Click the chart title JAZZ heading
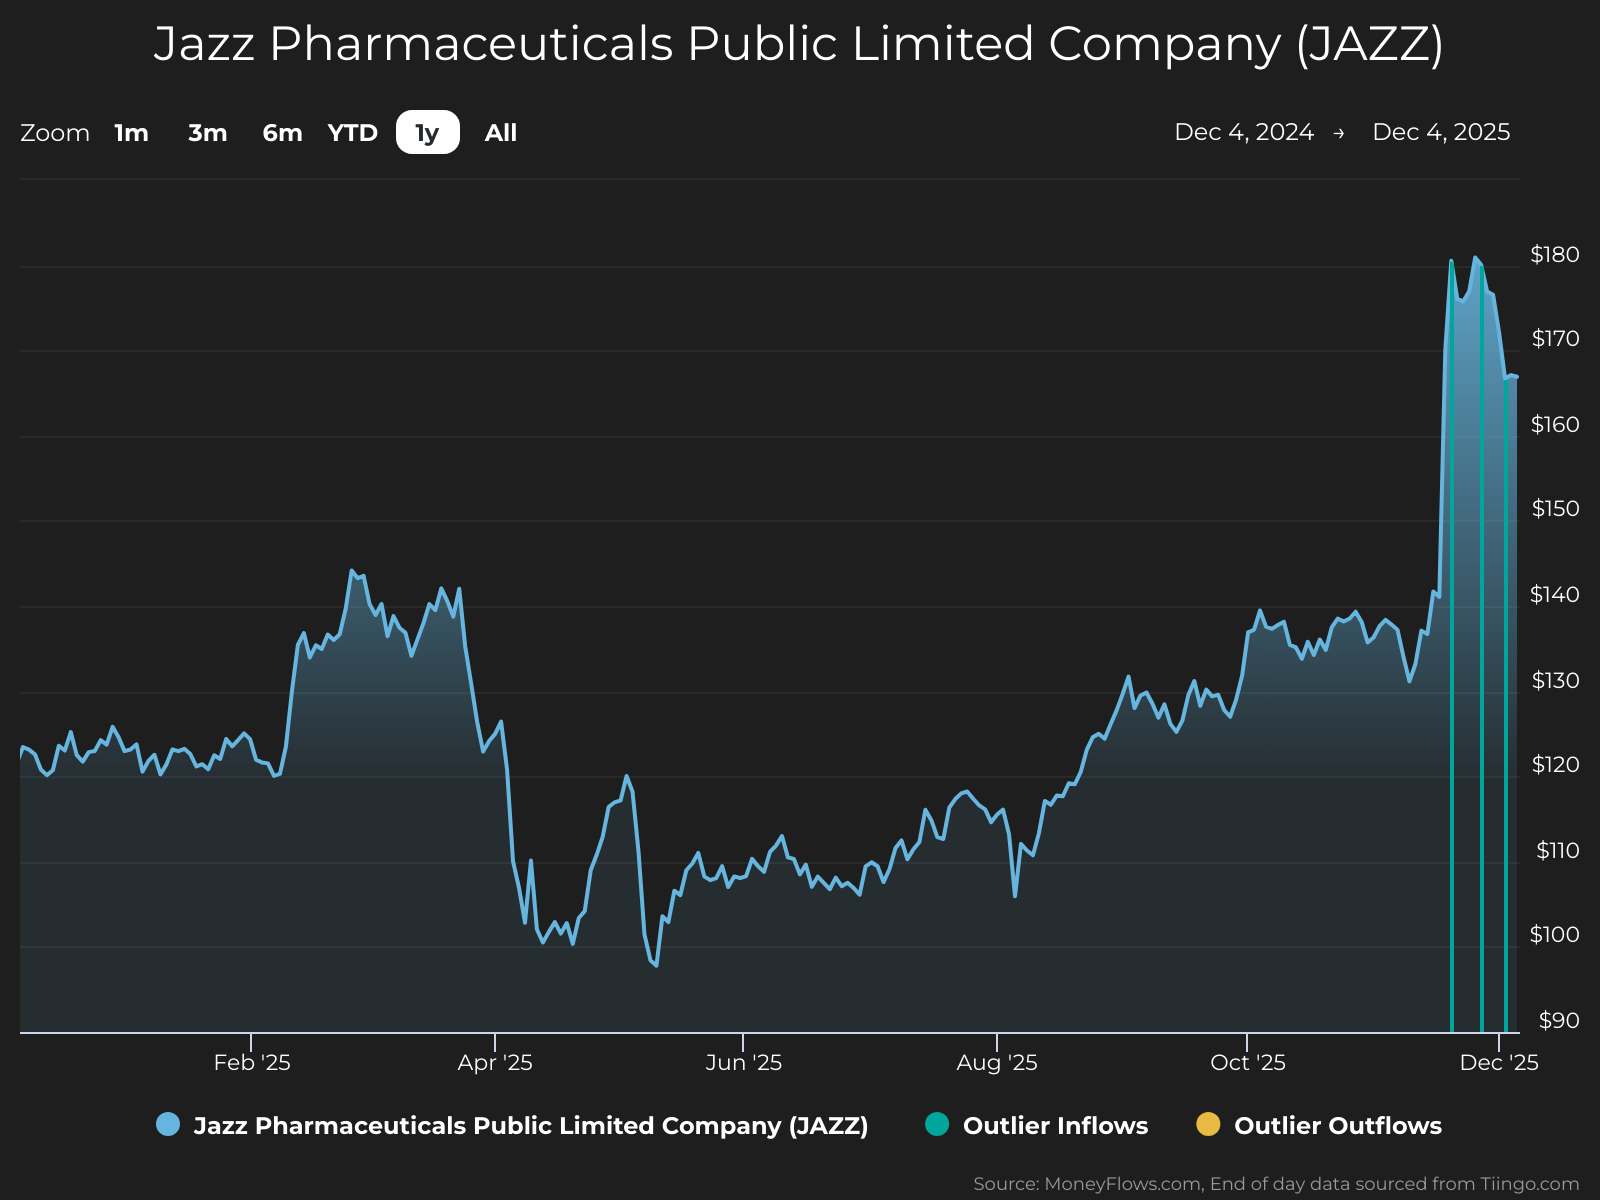This screenshot has width=1600, height=1200. tap(799, 44)
